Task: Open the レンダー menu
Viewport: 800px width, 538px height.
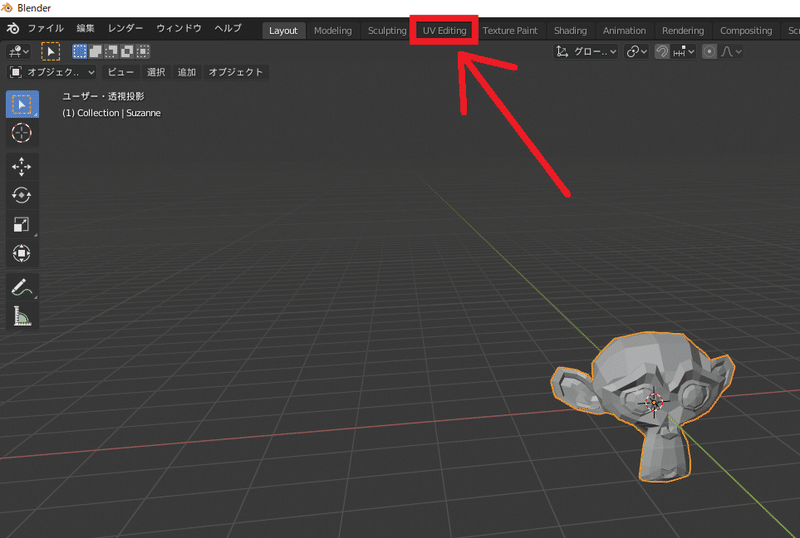Action: pyautogui.click(x=125, y=29)
